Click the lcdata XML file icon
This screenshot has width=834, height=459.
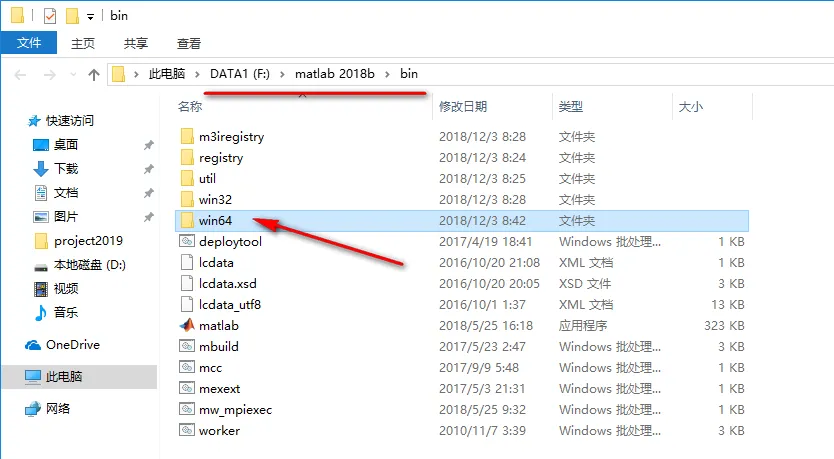187,262
